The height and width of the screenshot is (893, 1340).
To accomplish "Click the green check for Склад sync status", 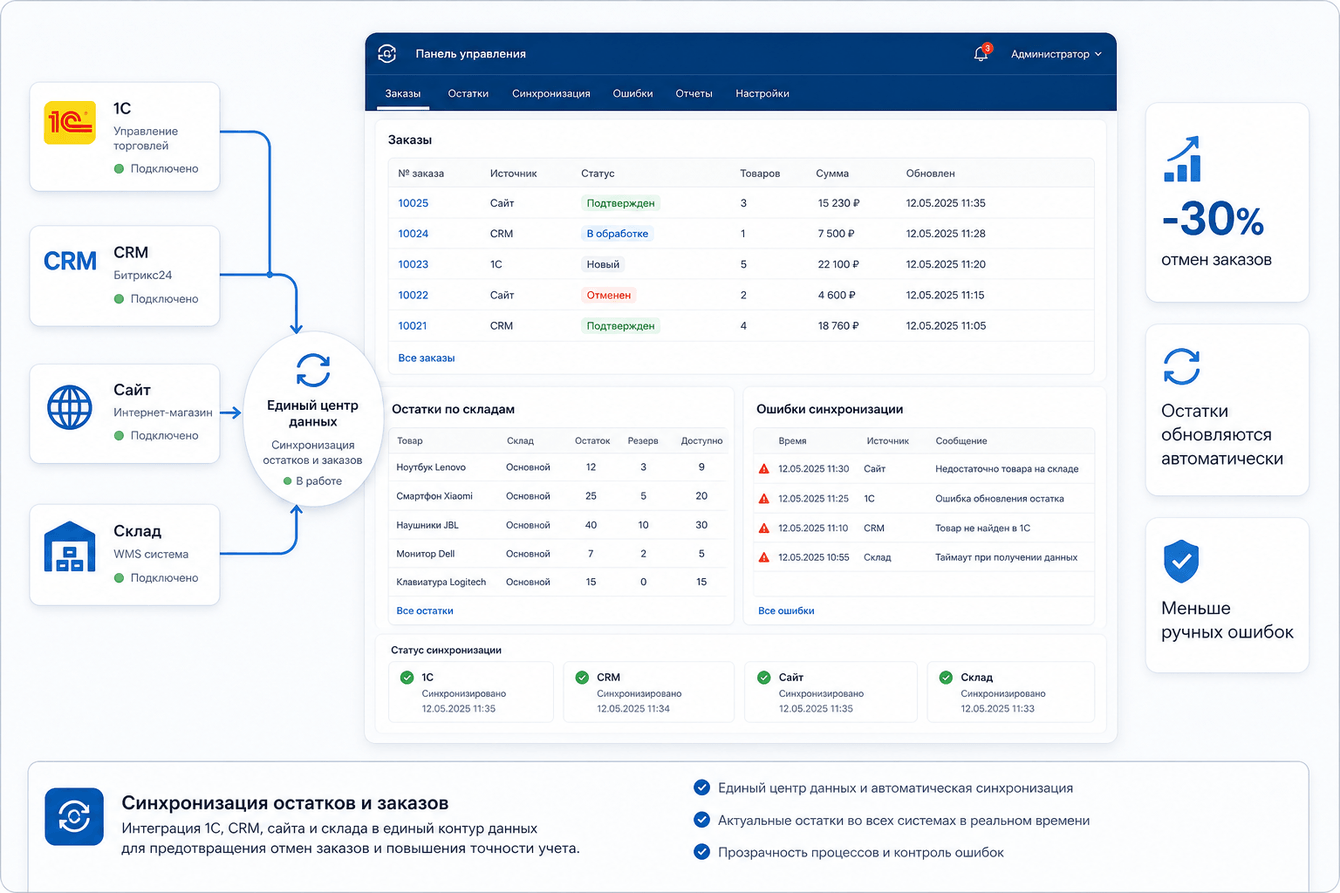I will click(x=945, y=677).
